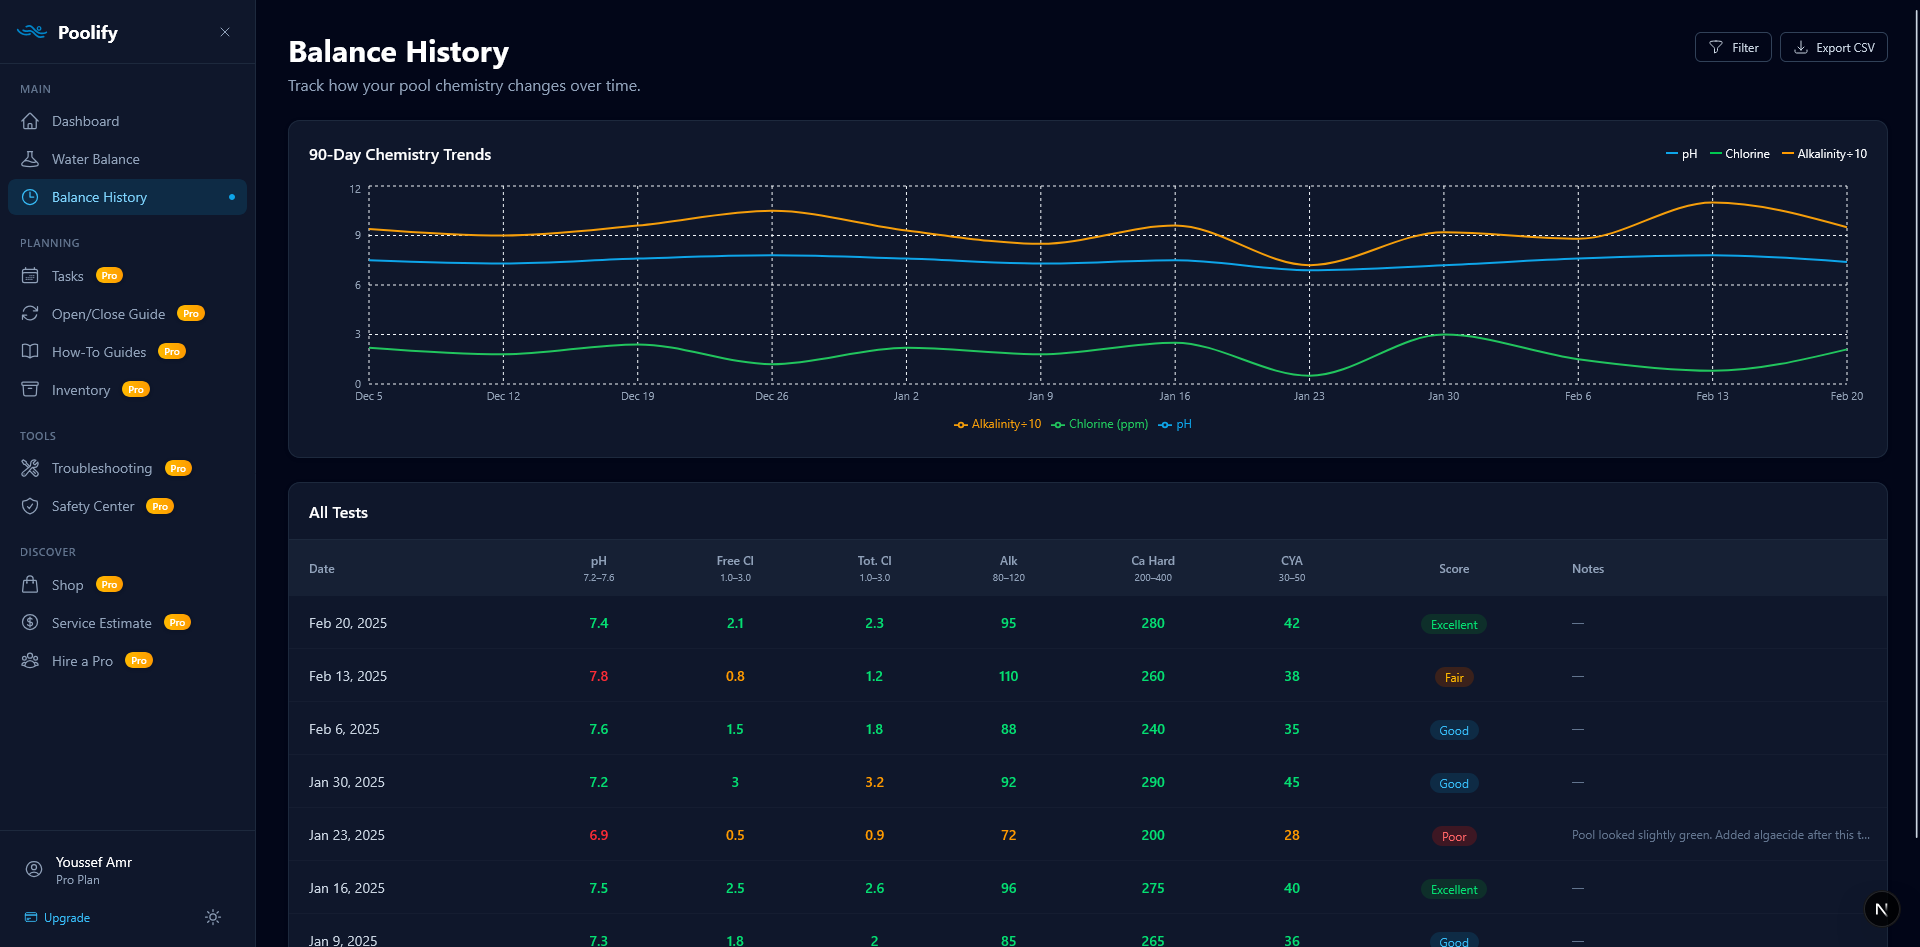Toggle Chlorine (ppm) in the bottom chart legend
This screenshot has height=947, width=1920.
1100,424
